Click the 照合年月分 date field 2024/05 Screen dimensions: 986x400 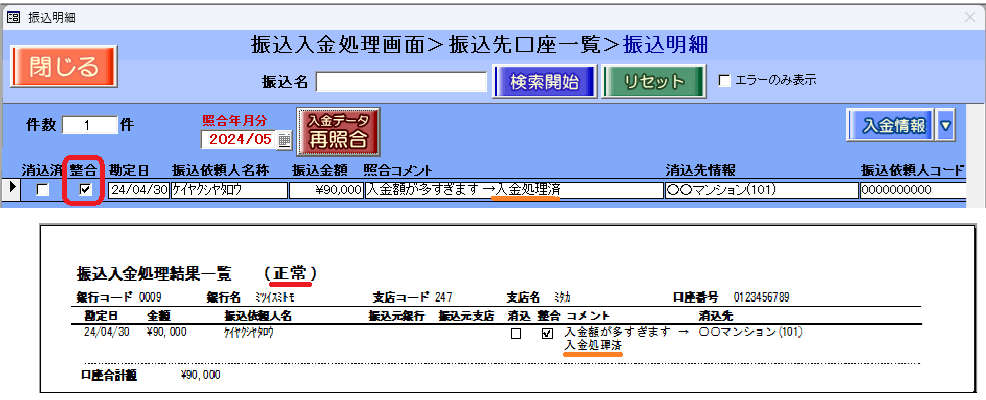[x=239, y=139]
